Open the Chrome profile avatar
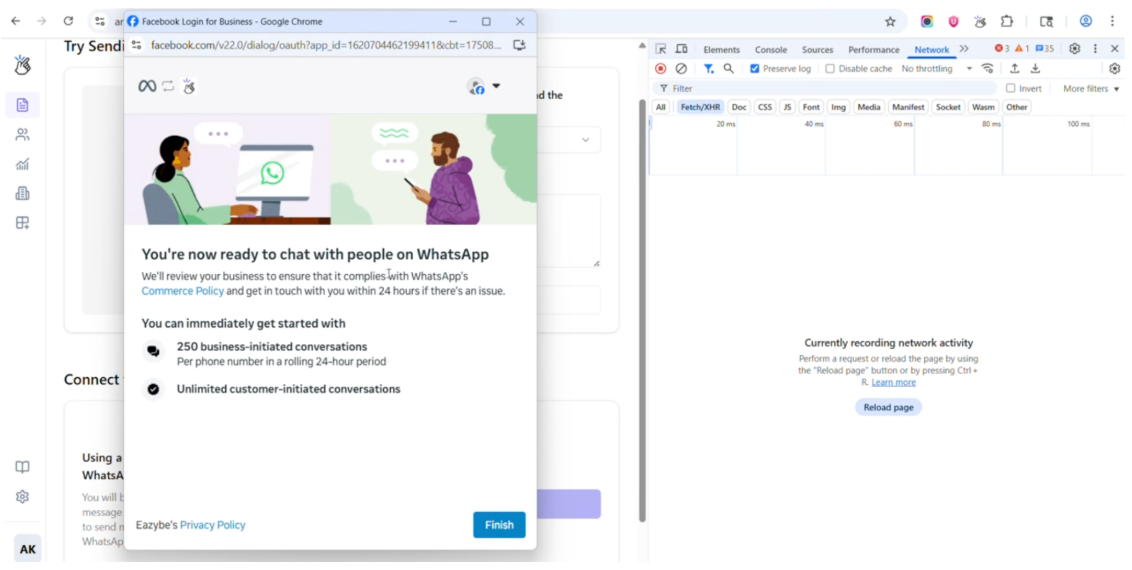Screen dimensions: 1132x570 [x=1085, y=21]
